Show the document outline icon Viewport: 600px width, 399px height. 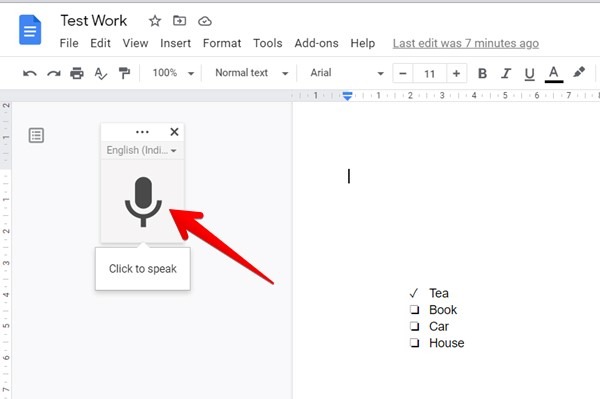click(36, 135)
